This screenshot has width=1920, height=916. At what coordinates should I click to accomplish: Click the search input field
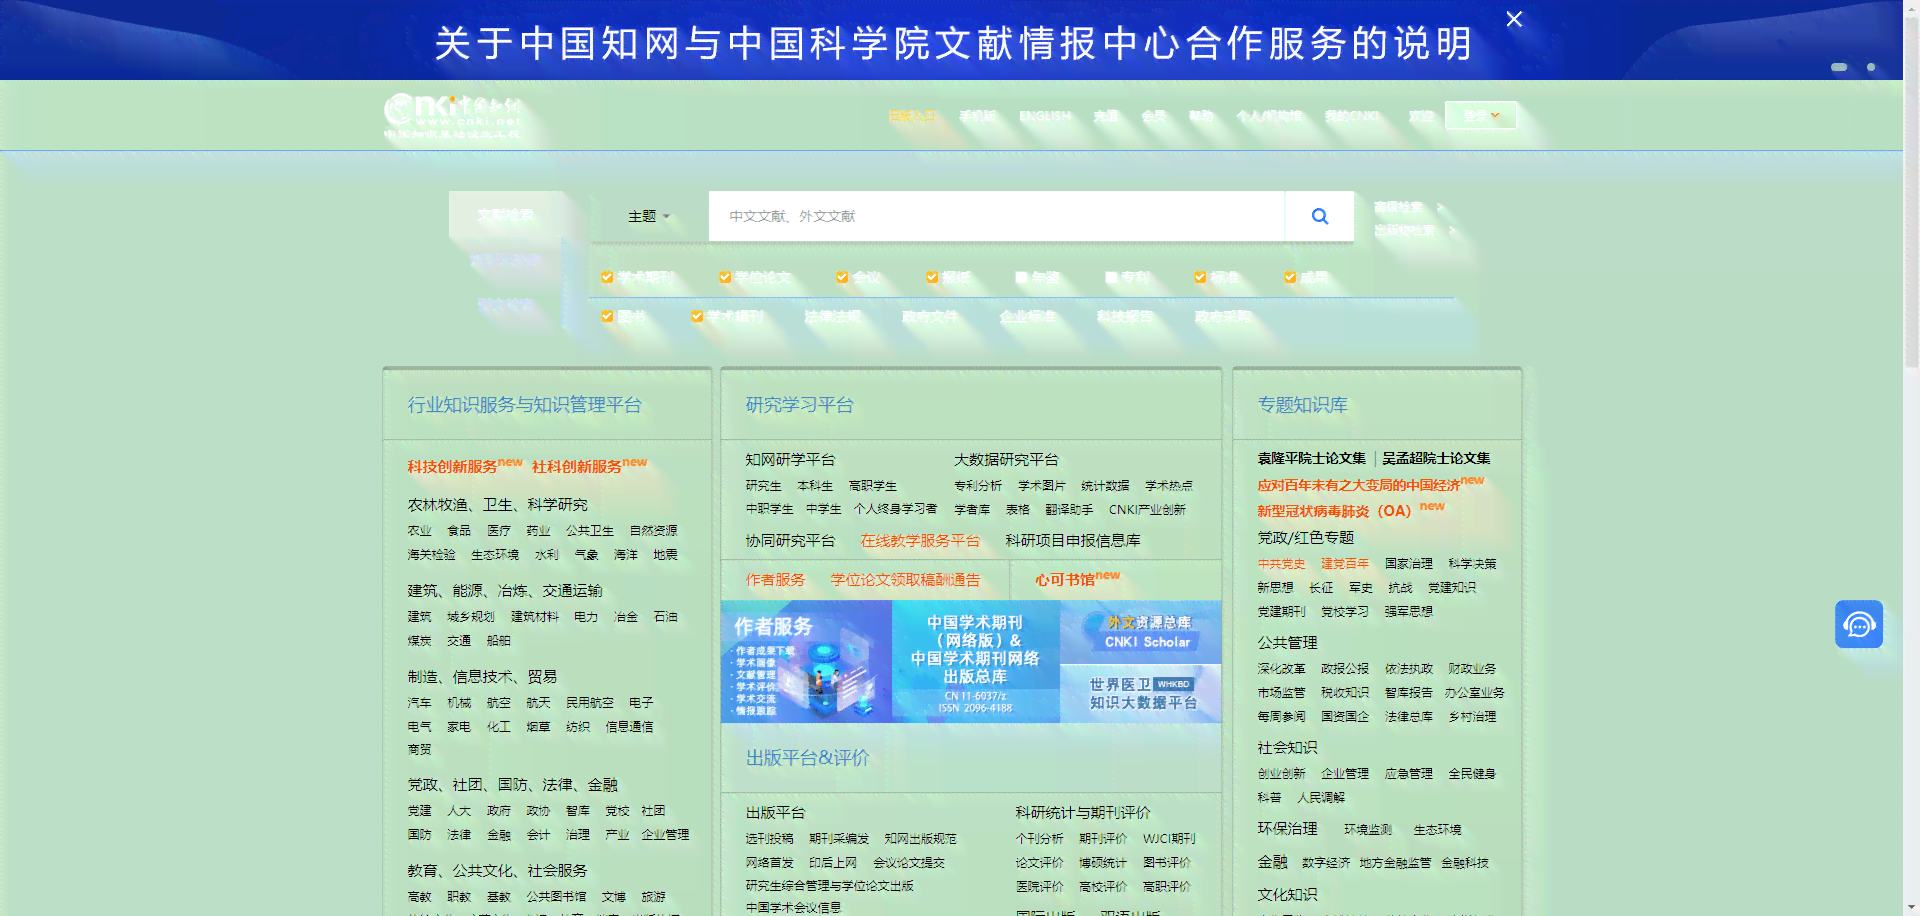(x=996, y=216)
